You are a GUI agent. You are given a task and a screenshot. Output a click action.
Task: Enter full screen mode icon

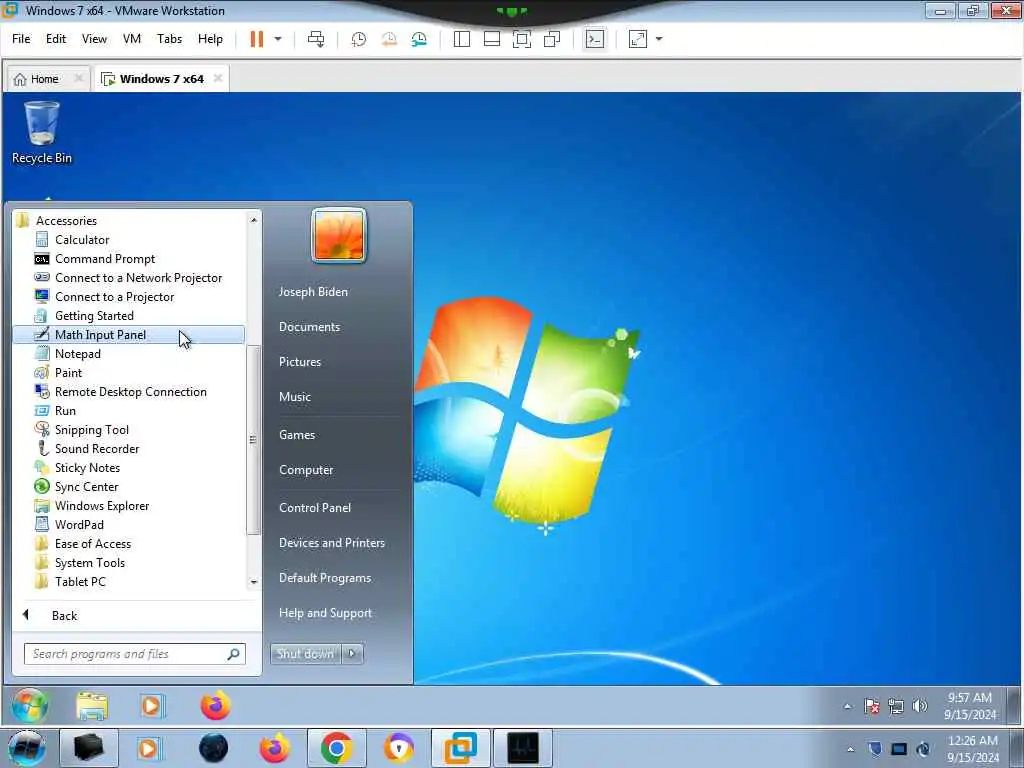click(522, 39)
